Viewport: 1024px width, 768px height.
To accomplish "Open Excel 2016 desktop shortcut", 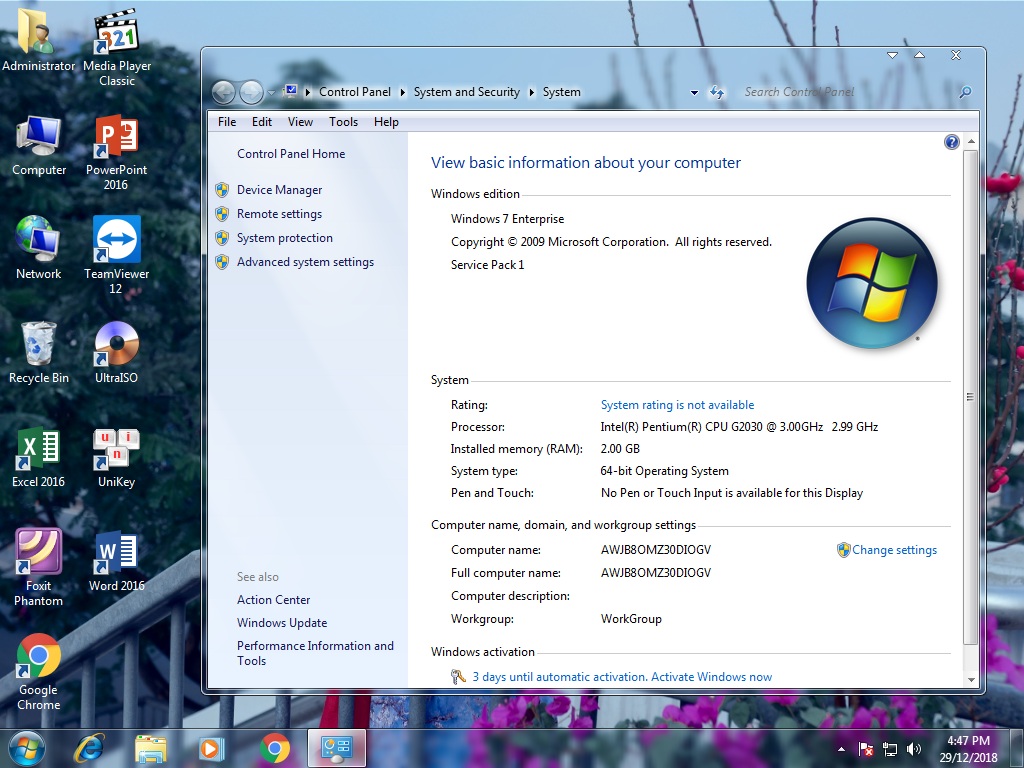I will (x=38, y=457).
